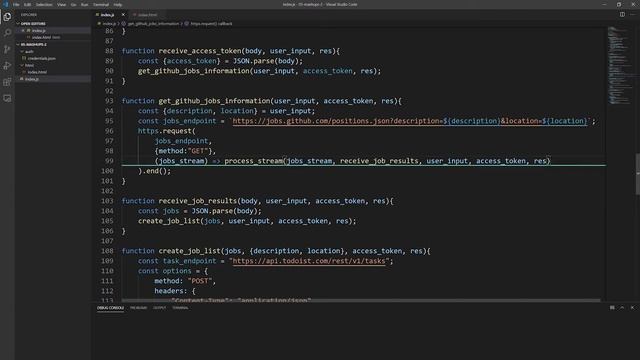Open the Terminal menu

coord(101,4)
